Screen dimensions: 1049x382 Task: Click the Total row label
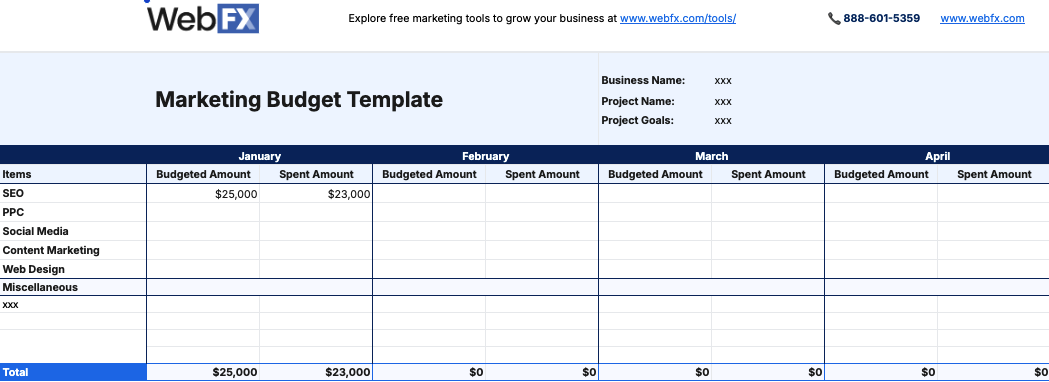tap(73, 372)
